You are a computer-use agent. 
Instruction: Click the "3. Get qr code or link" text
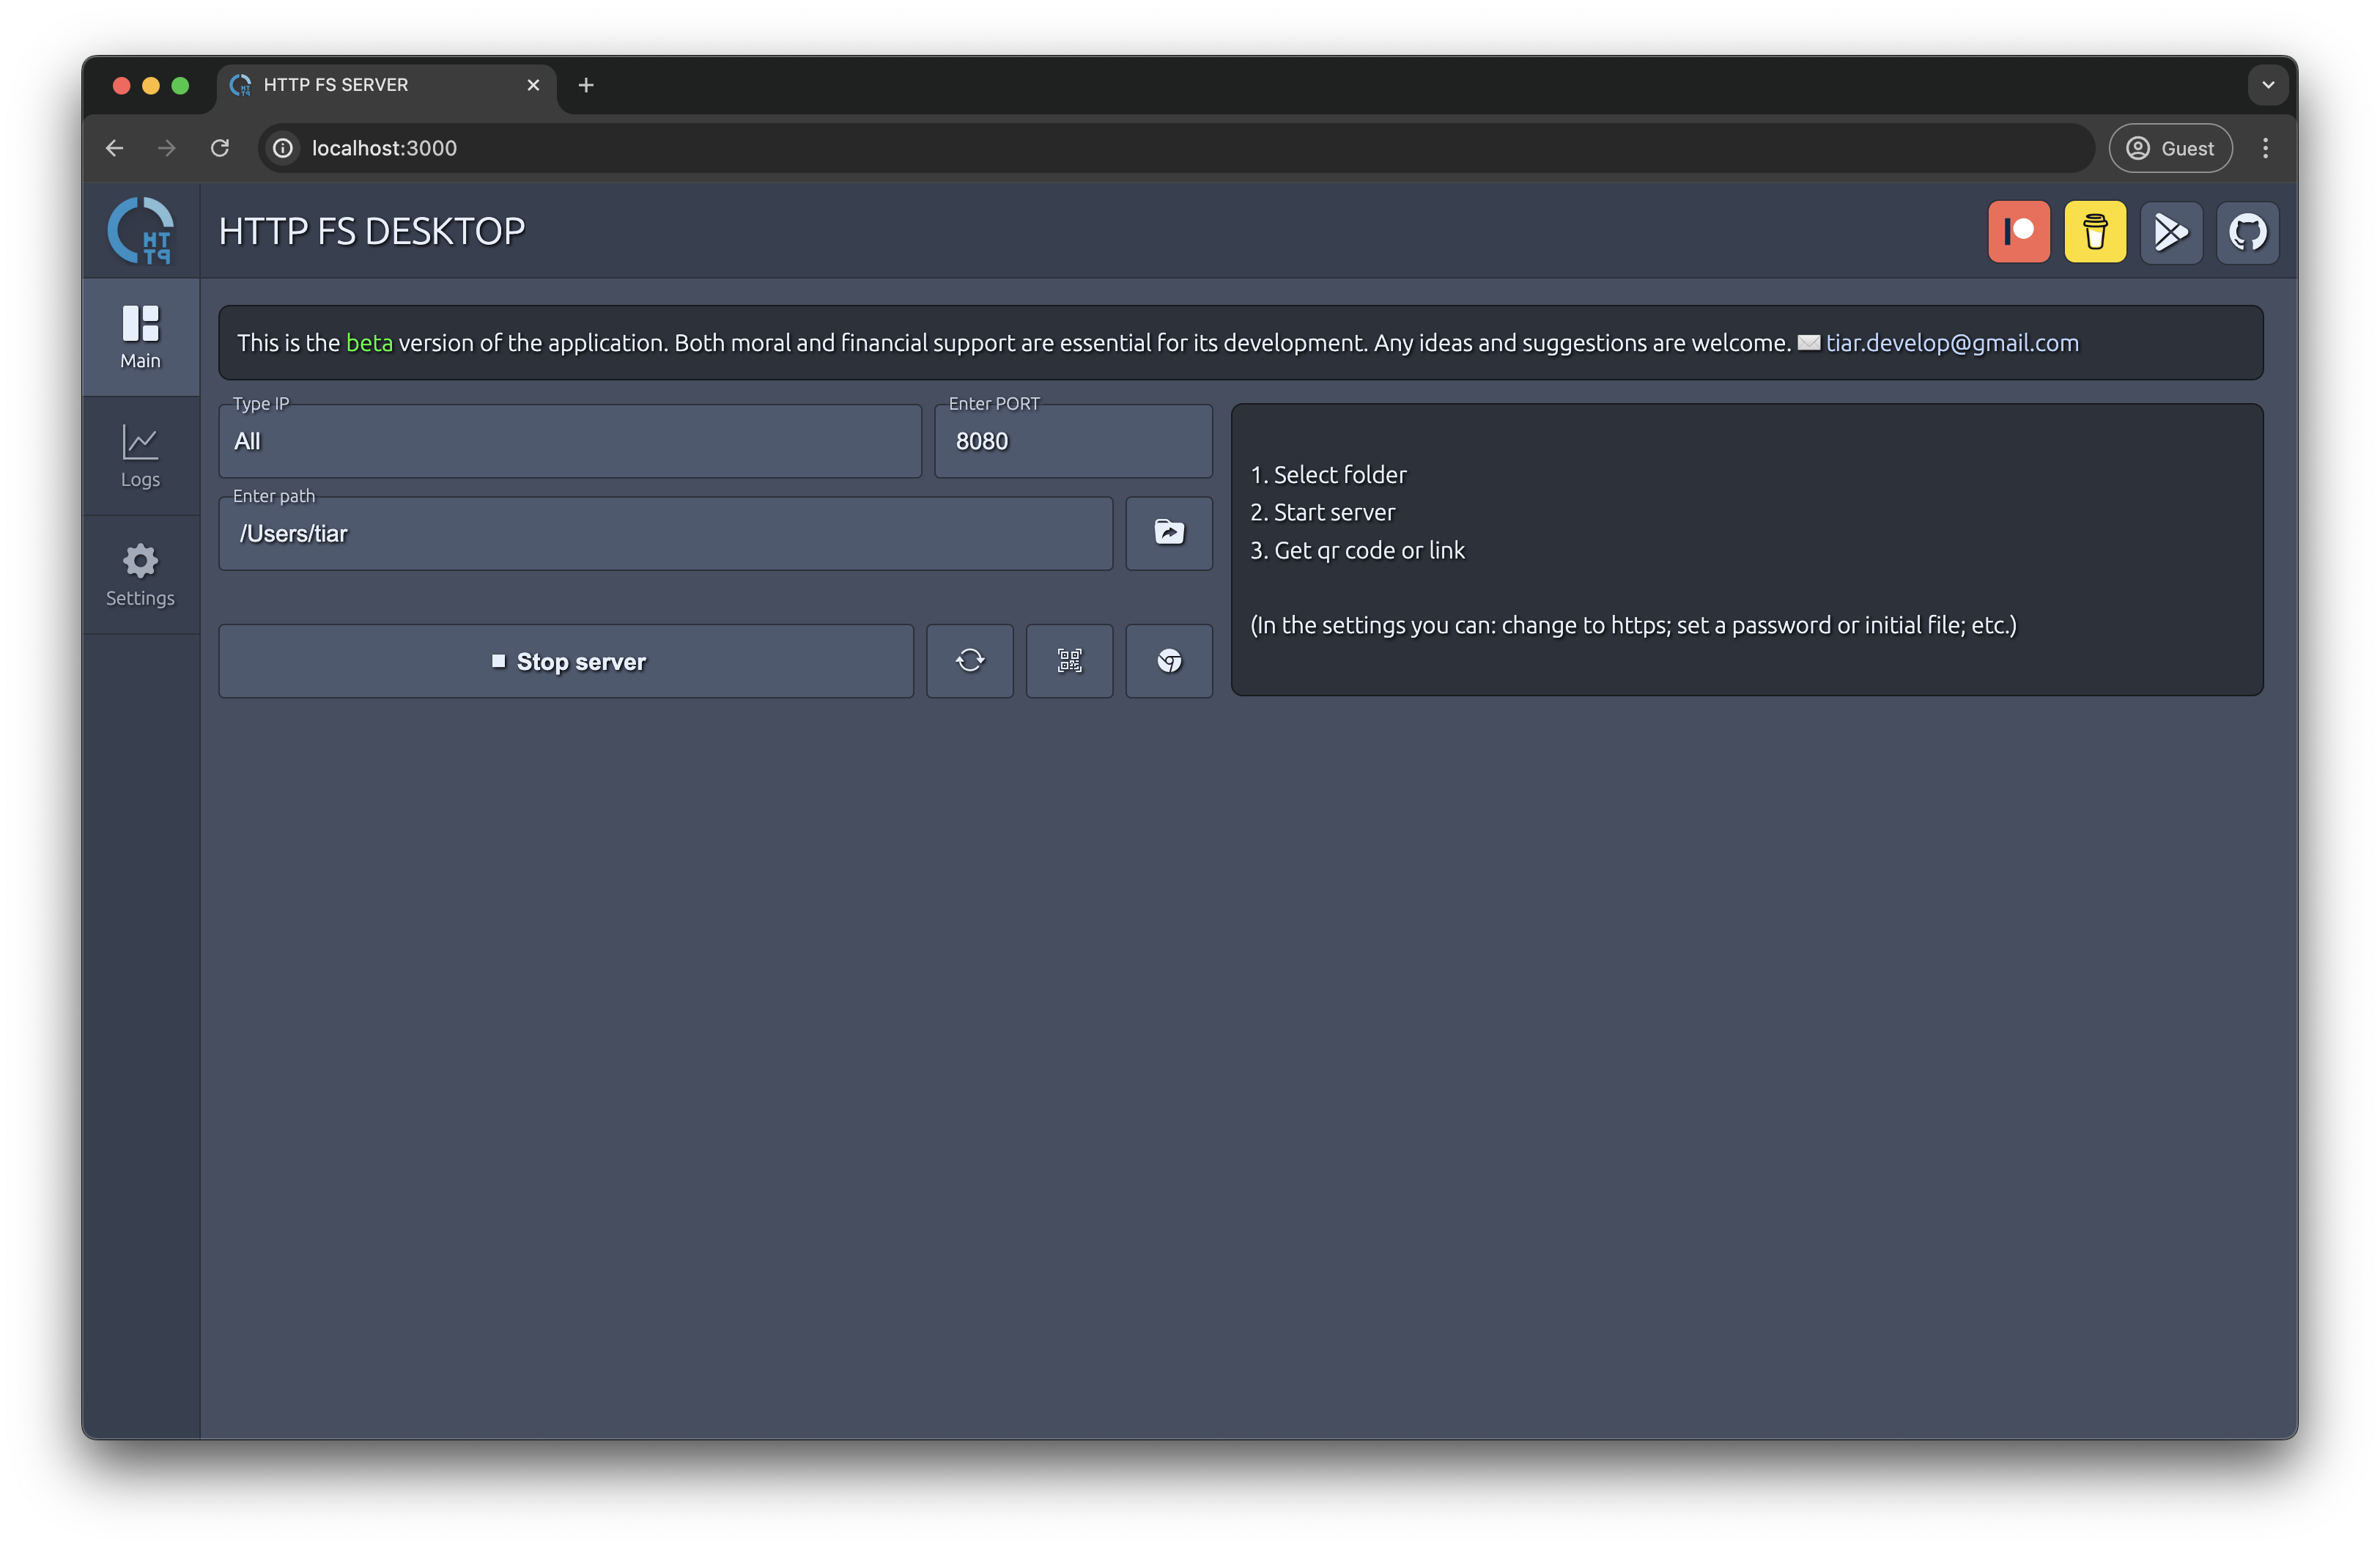(x=1357, y=550)
